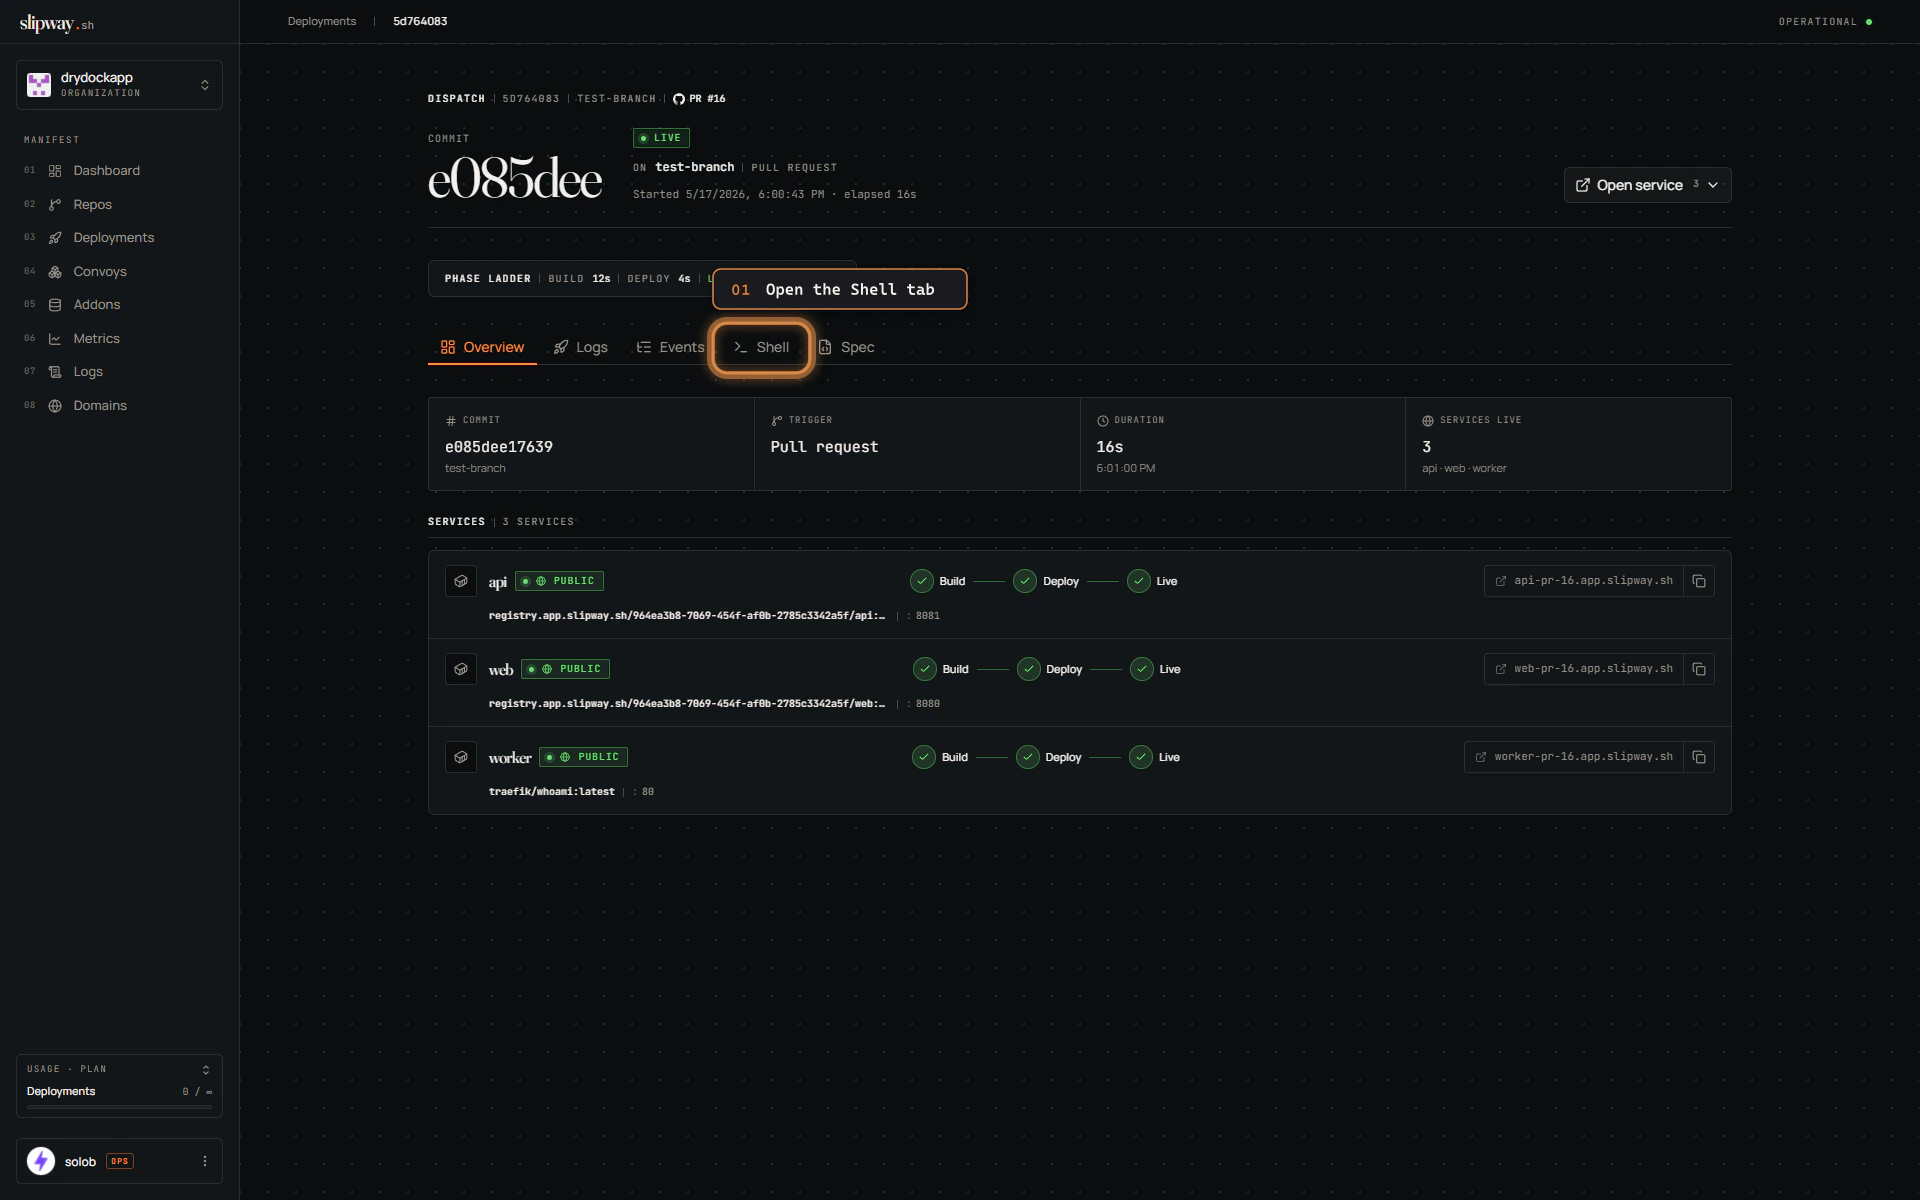Open the PR #16 GitHub link
The height and width of the screenshot is (1200, 1920).
[x=699, y=99]
